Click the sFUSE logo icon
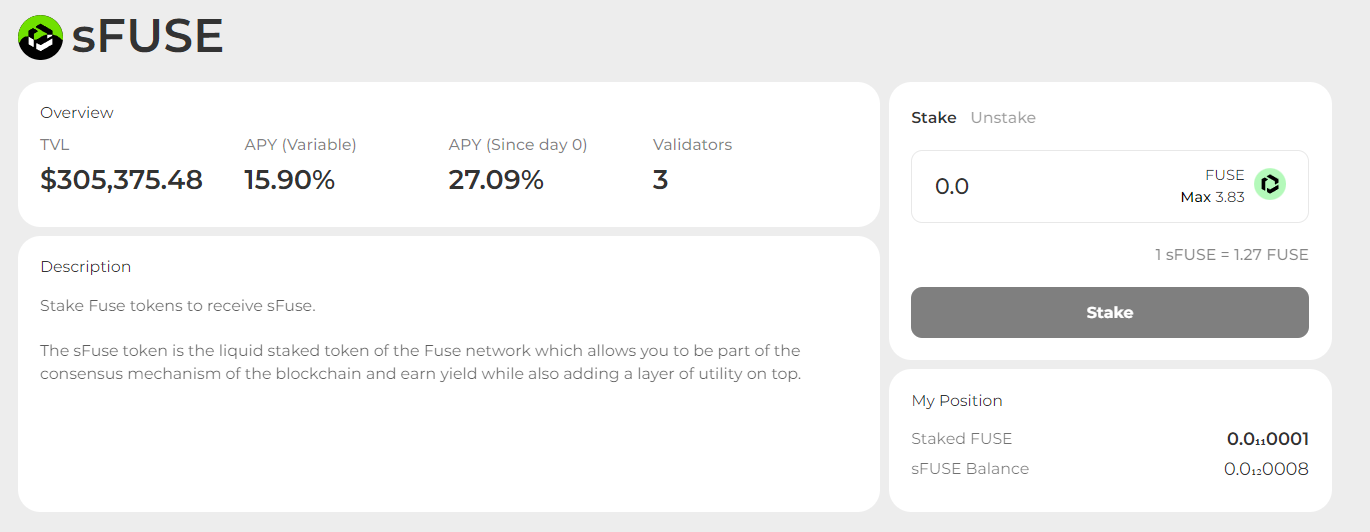The width and height of the screenshot is (1370, 532). 41,37
